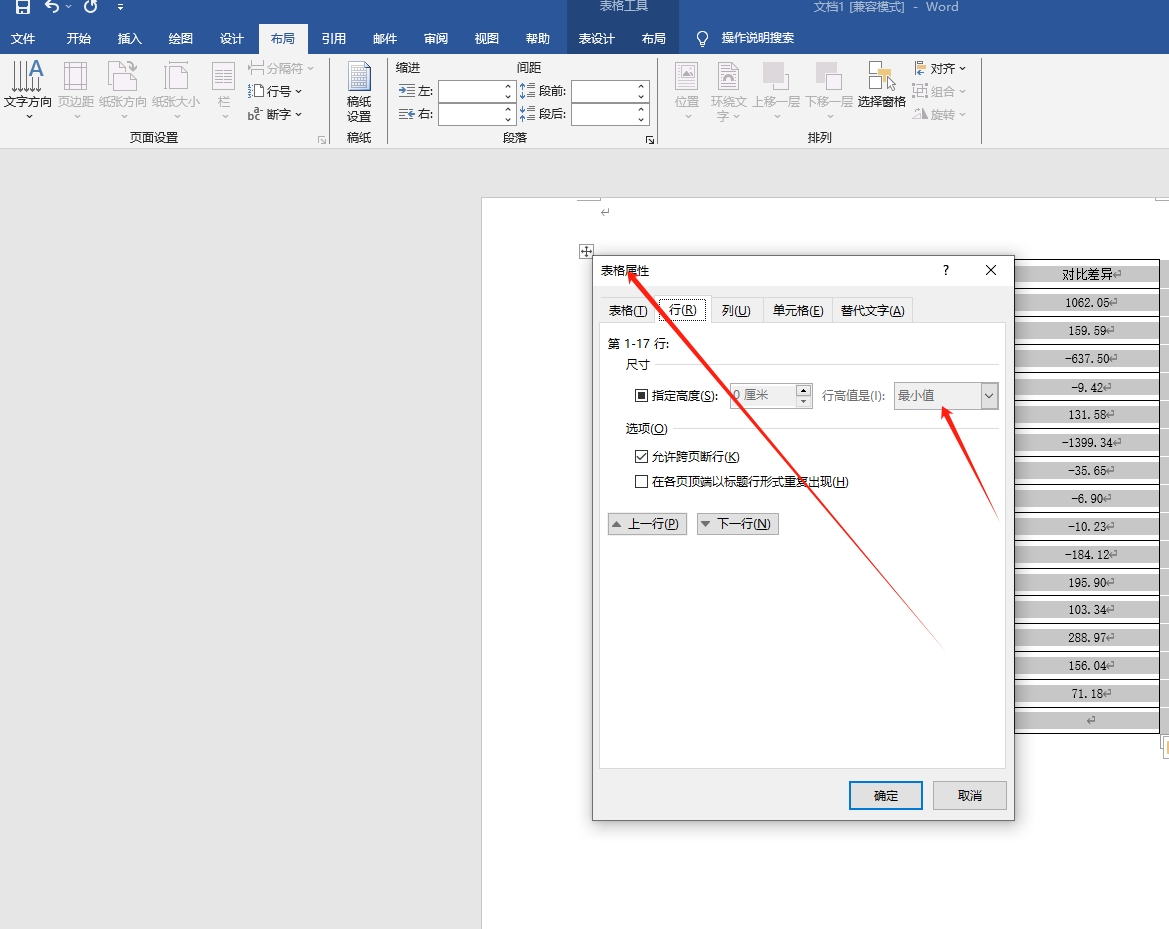Image resolution: width=1169 pixels, height=929 pixels.
Task: Open the 文件 menu tab
Action: tap(23, 39)
